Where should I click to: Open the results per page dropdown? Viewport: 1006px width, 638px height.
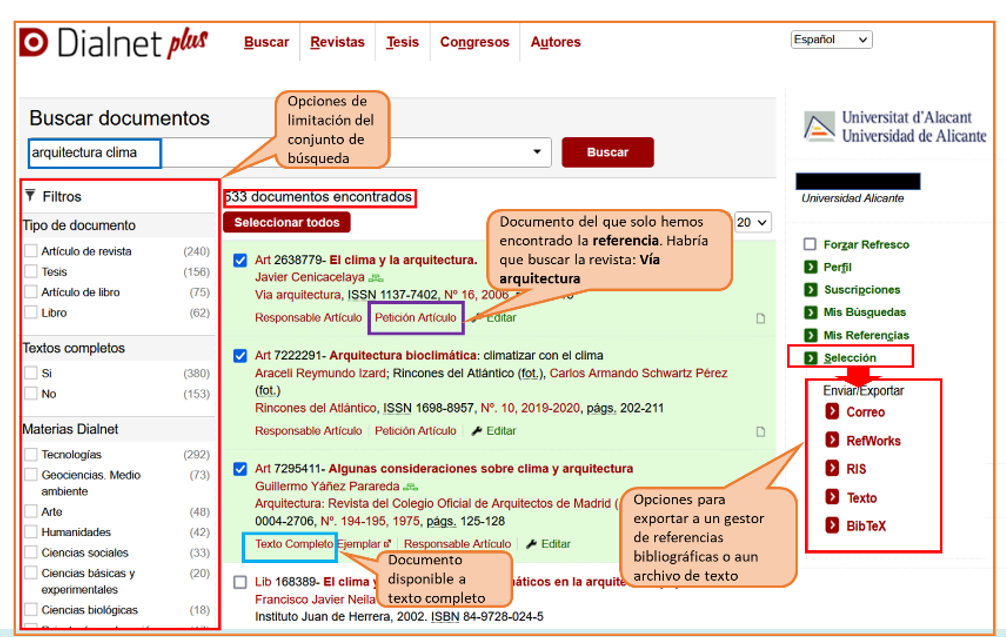coord(753,222)
